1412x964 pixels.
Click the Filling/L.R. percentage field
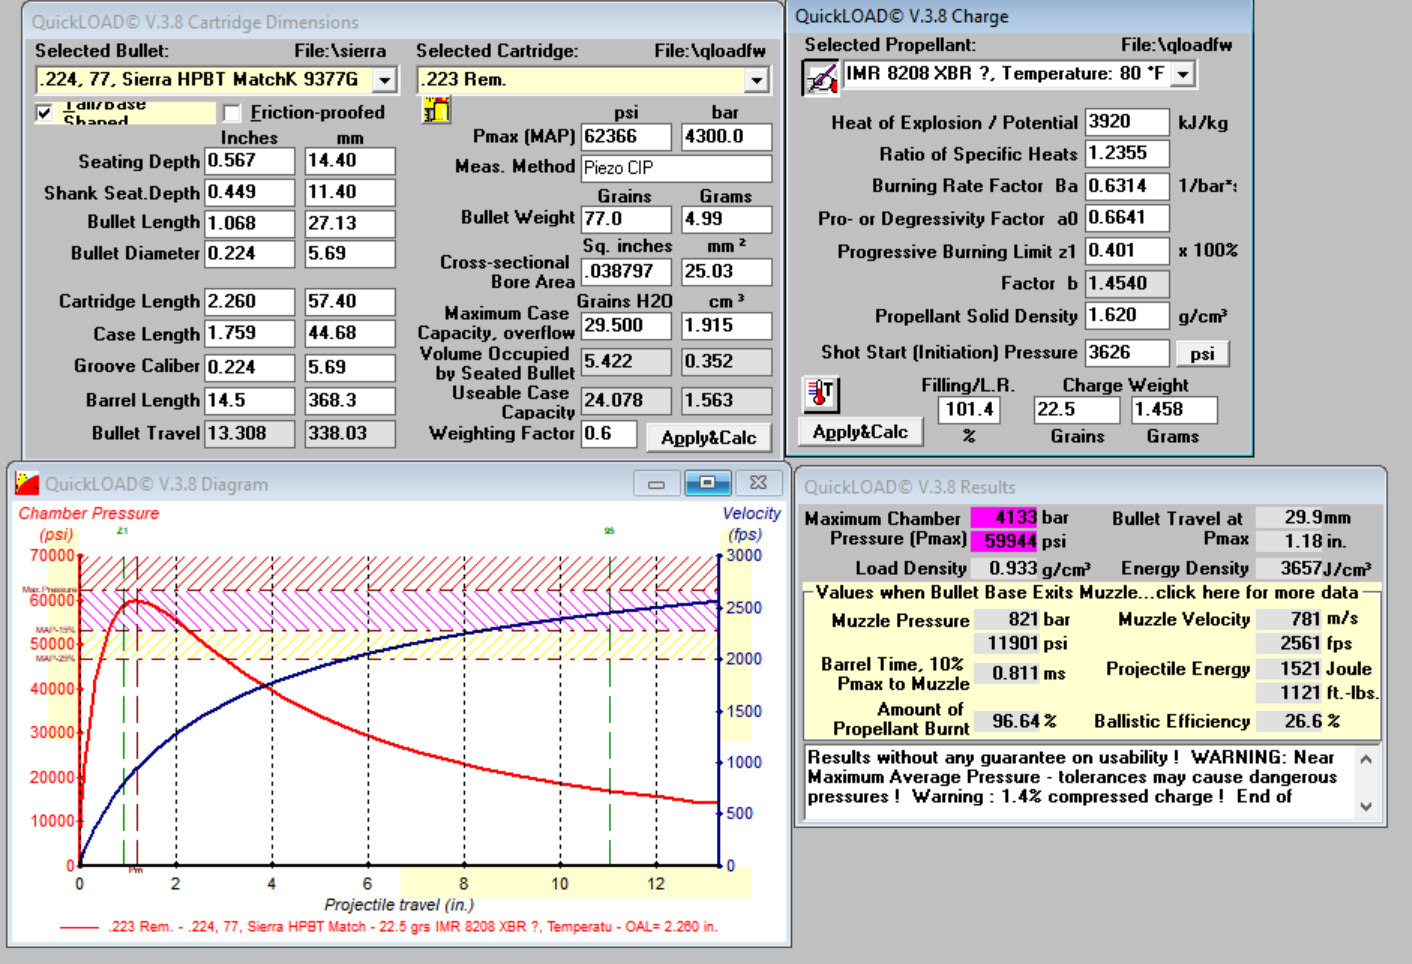(970, 410)
